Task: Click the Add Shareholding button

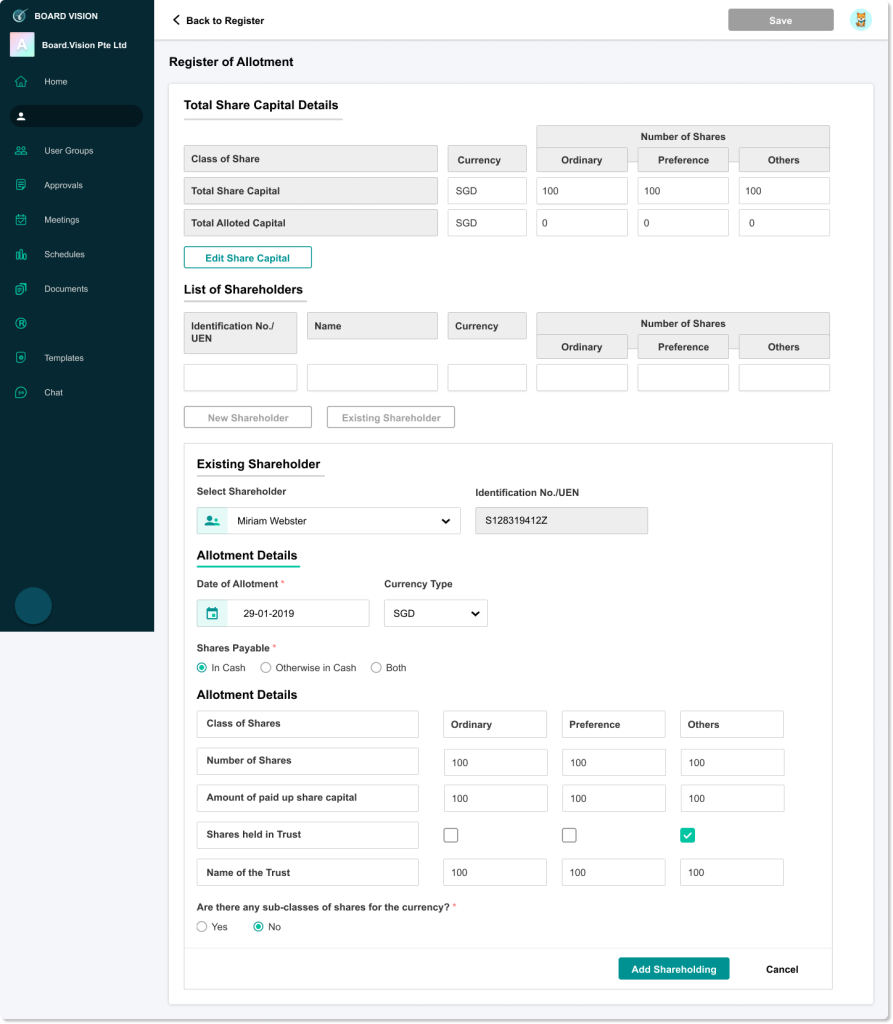Action: click(x=673, y=969)
